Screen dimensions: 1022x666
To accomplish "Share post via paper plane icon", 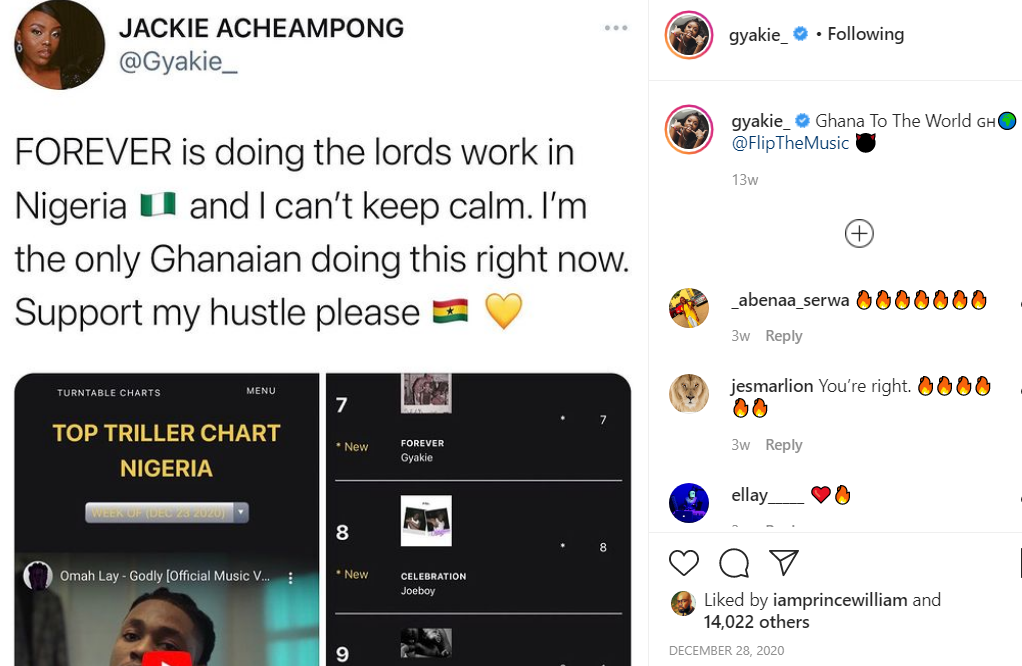I will tap(783, 562).
